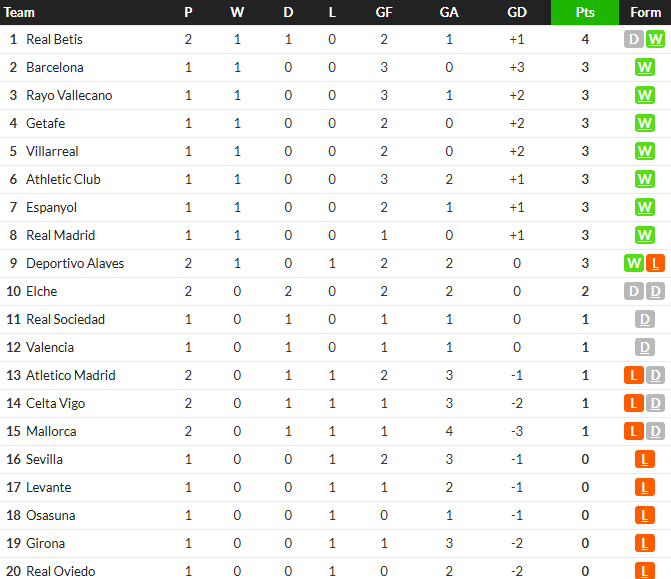Select the Girona team name
The image size is (671, 579).
(x=46, y=543)
